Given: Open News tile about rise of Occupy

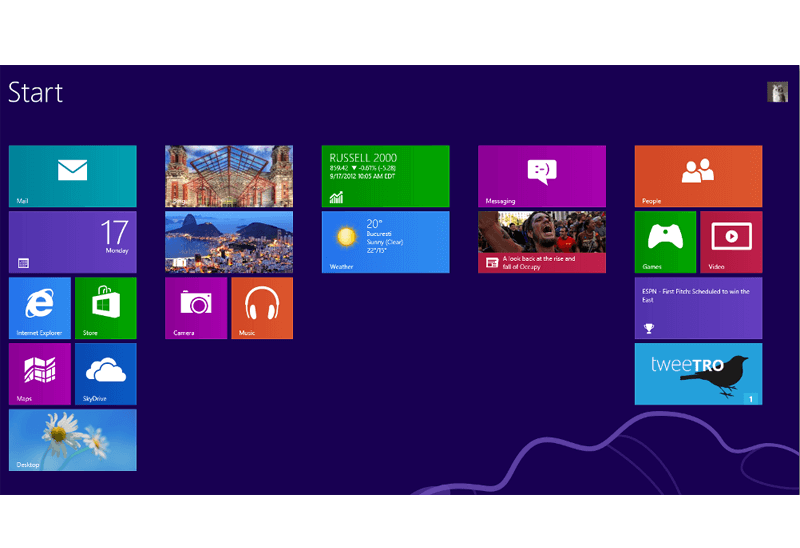Looking at the screenshot, I should click(x=542, y=242).
